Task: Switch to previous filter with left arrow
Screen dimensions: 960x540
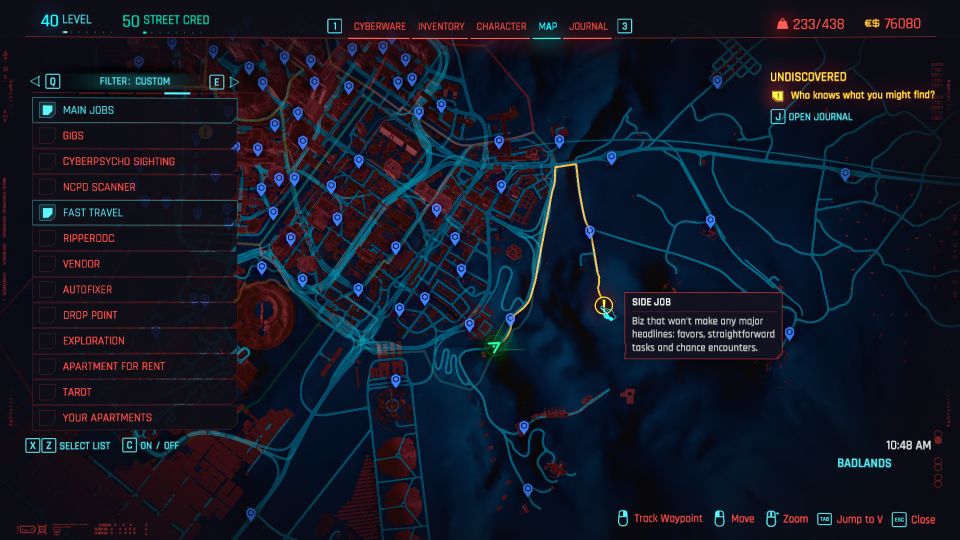Action: (x=35, y=81)
